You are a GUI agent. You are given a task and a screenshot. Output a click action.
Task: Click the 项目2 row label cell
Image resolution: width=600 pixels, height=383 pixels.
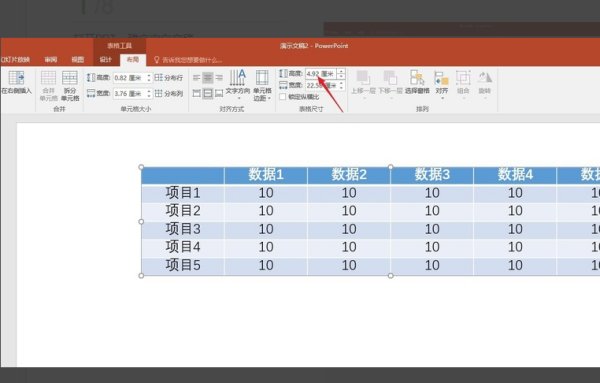click(183, 211)
